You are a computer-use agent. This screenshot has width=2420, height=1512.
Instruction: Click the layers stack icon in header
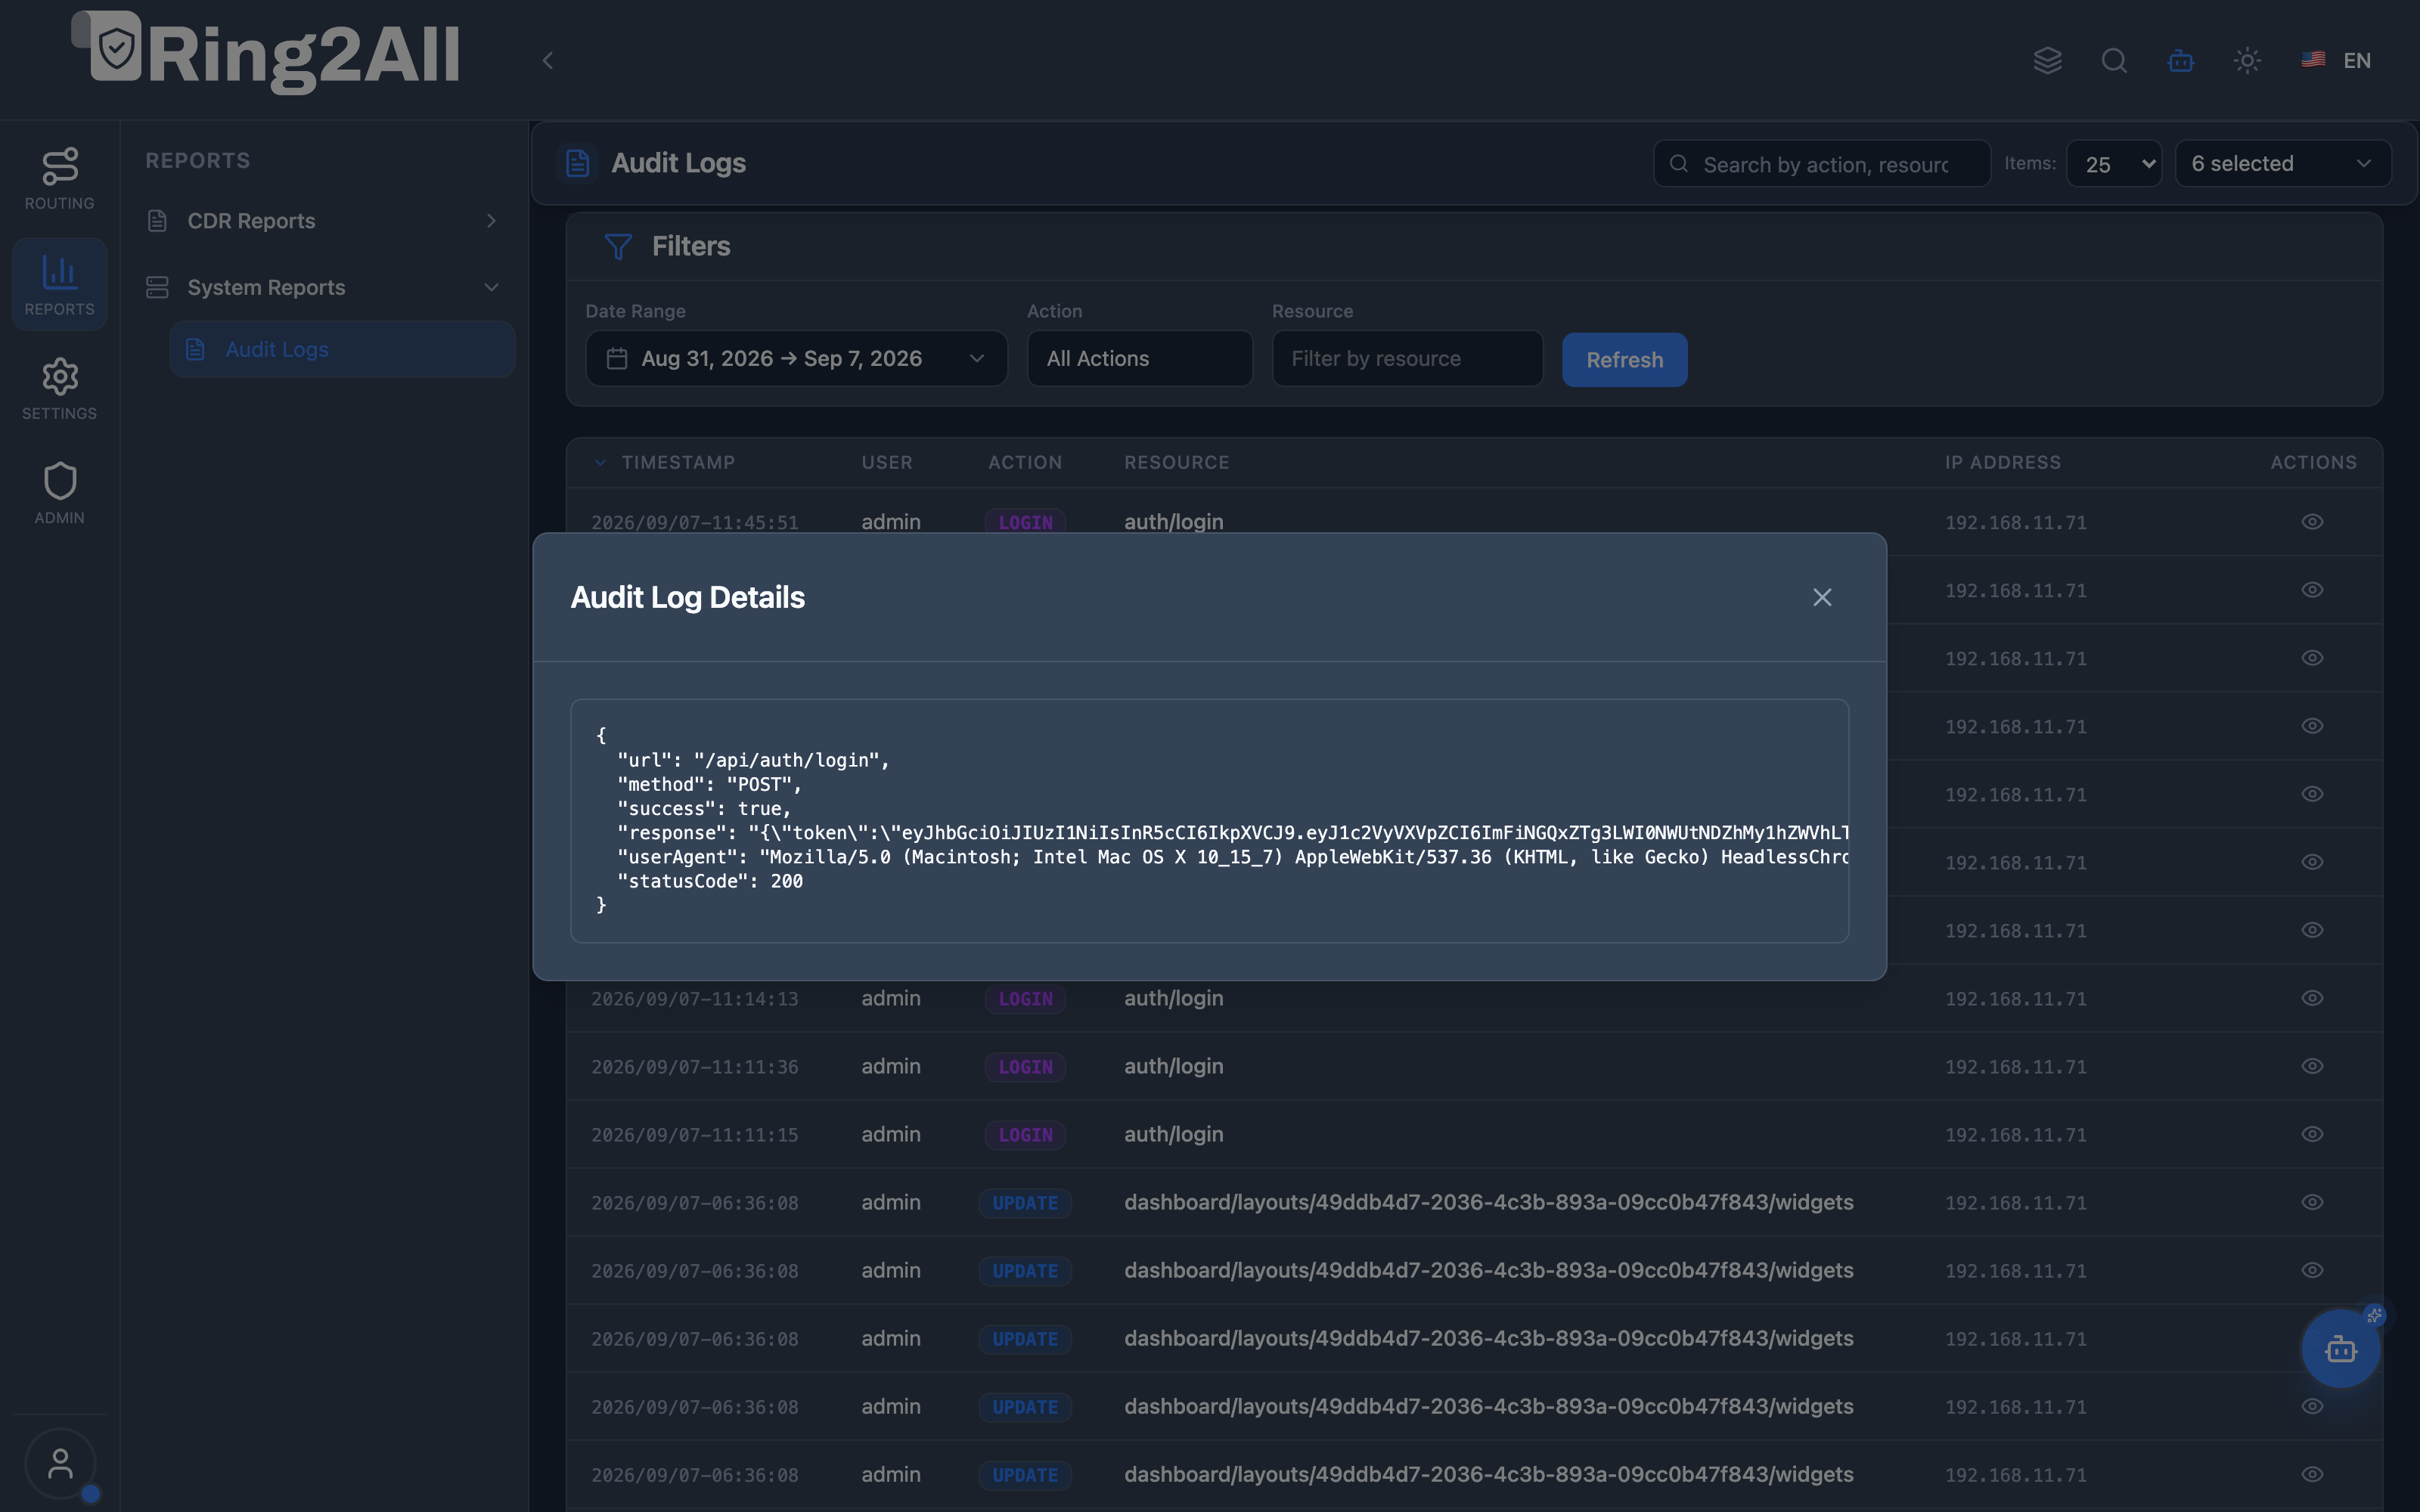(2047, 60)
